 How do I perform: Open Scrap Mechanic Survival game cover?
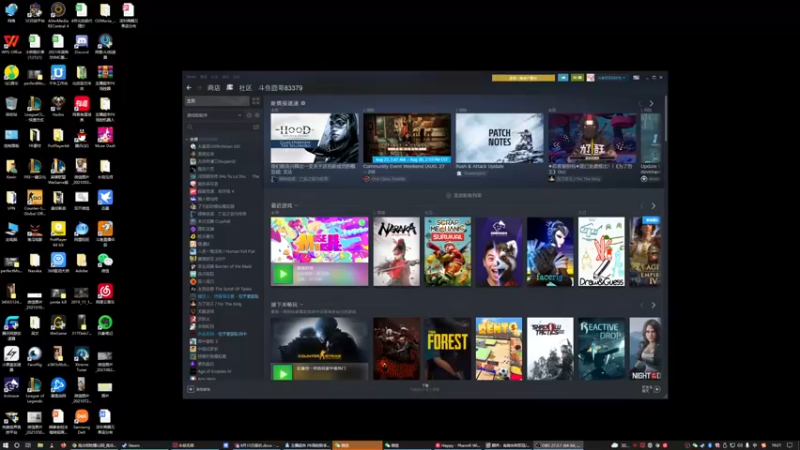tap(448, 252)
